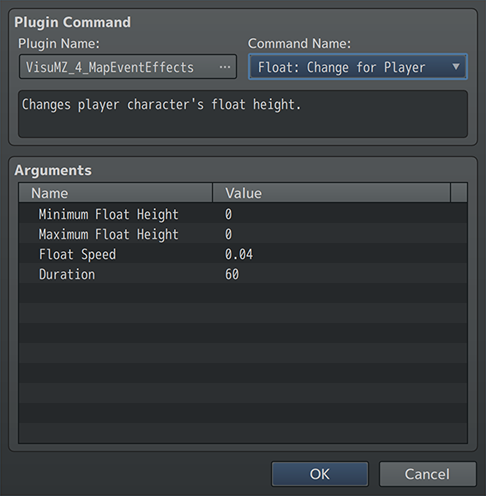
Task: Click the command description text box
Action: pyautogui.click(x=243, y=114)
